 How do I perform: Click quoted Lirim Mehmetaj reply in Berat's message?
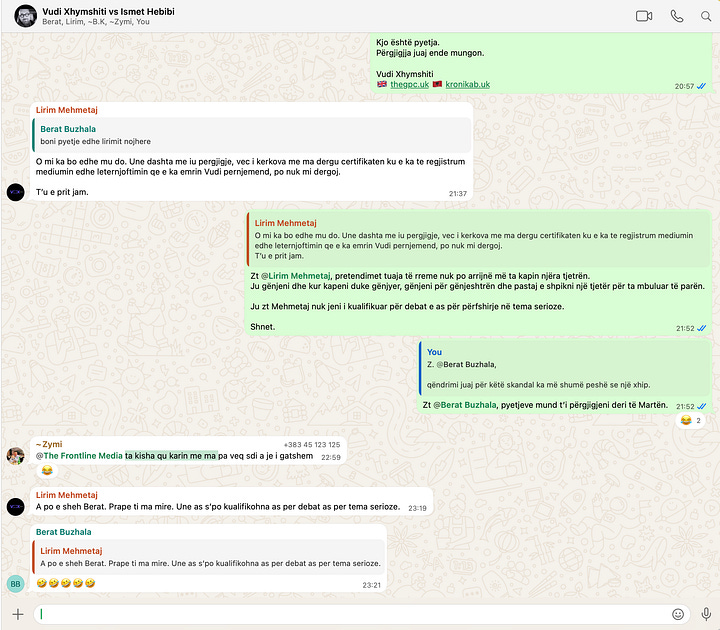coord(208,557)
